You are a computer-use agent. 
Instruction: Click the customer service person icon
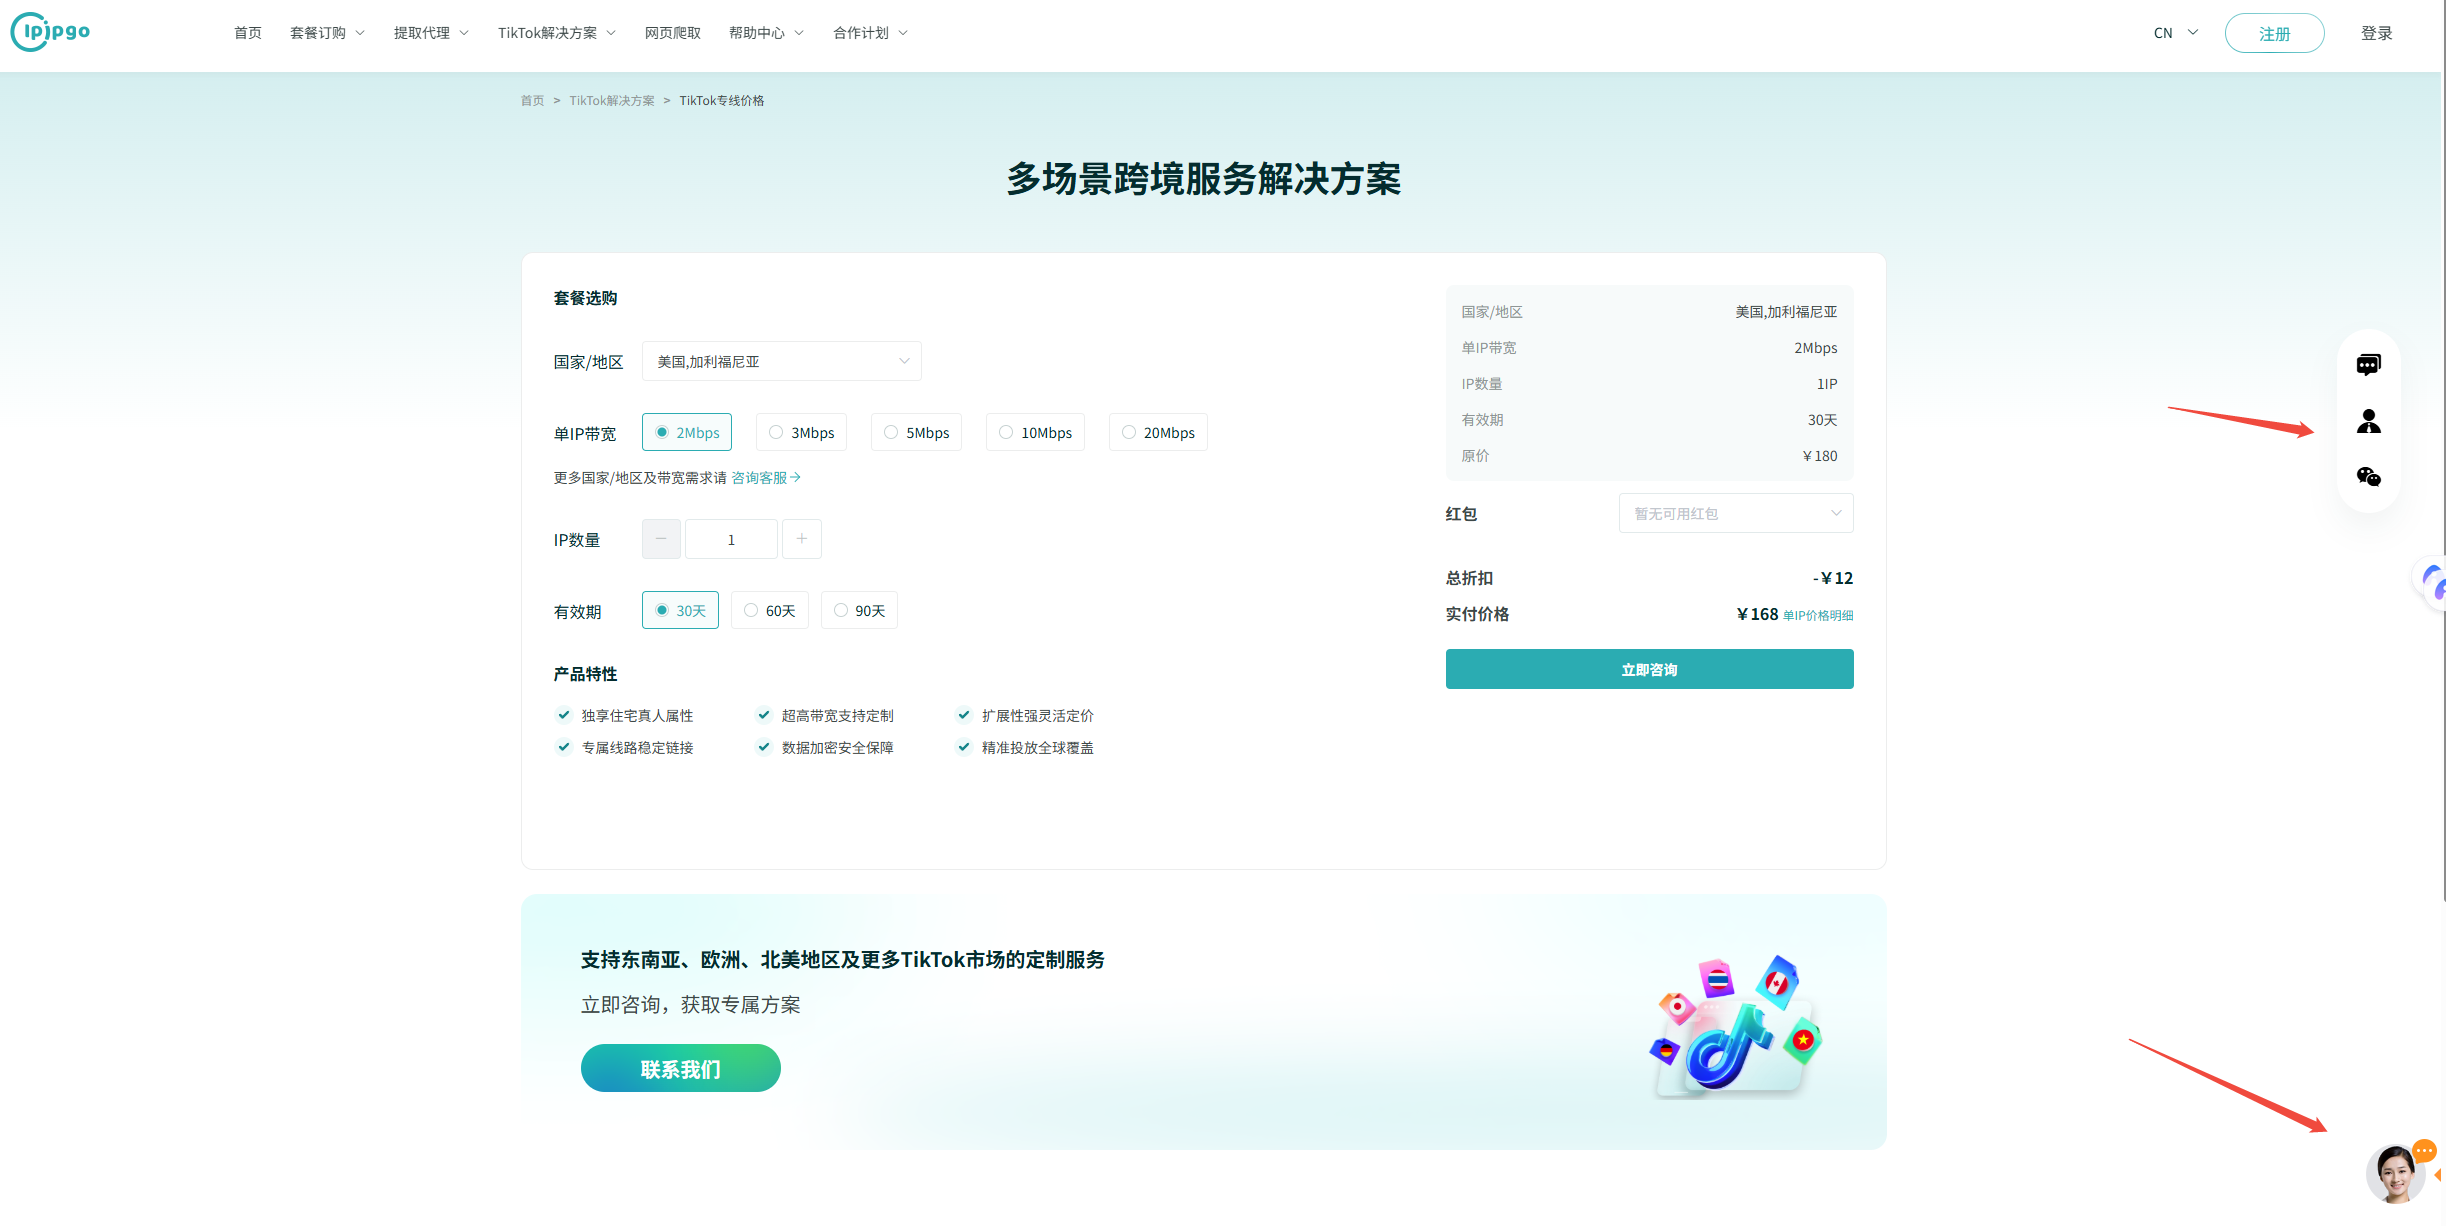pyautogui.click(x=2368, y=422)
